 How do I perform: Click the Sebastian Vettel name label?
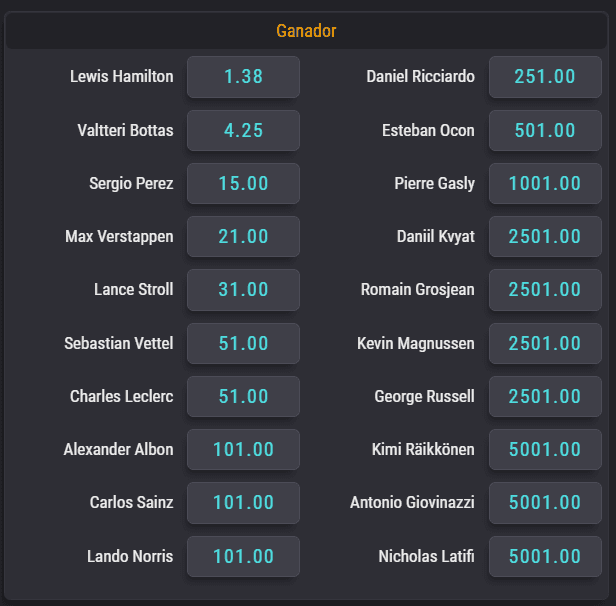click(x=119, y=343)
